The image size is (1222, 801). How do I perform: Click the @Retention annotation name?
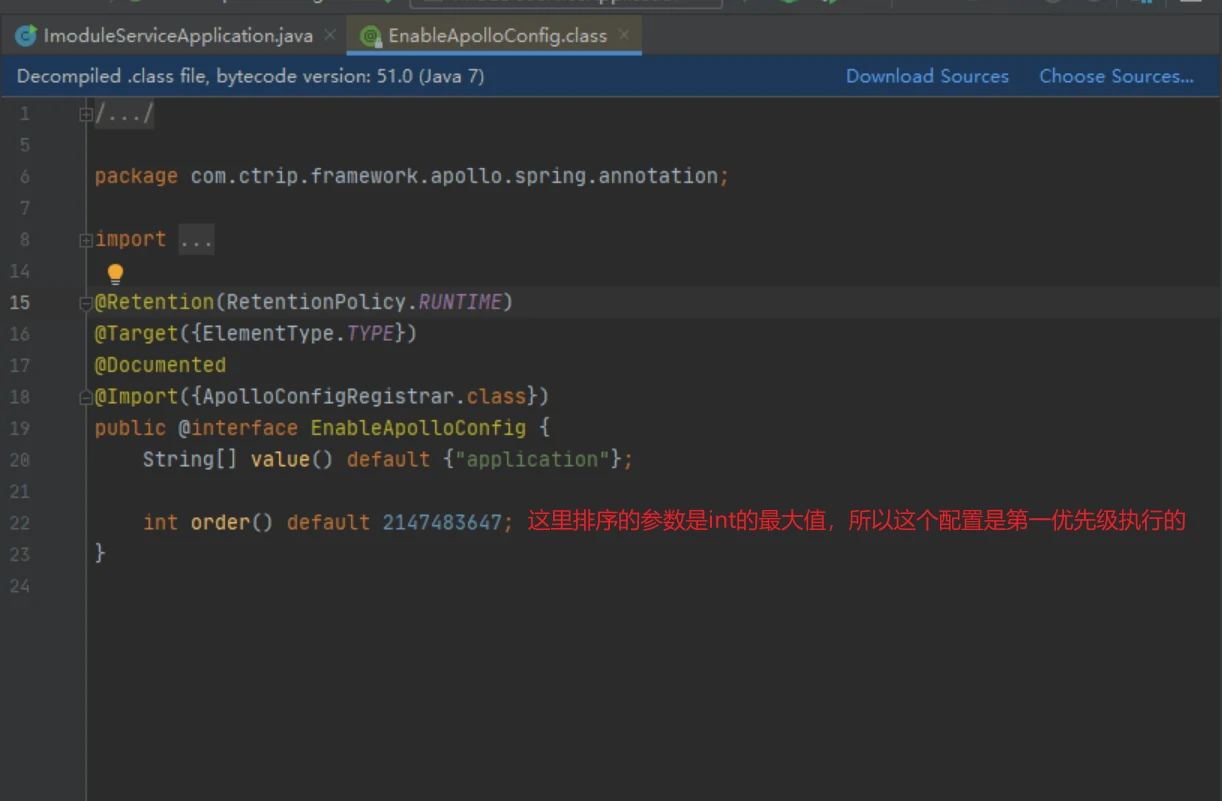[155, 302]
